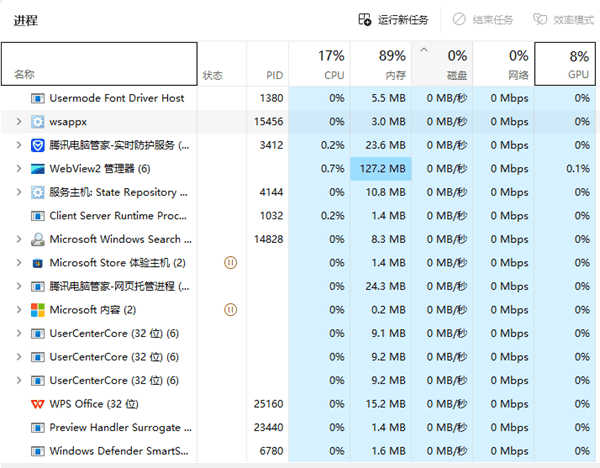The height and width of the screenshot is (468, 600).
Task: Click the suspended status icon for Microsoft 内容
Action: tap(230, 310)
